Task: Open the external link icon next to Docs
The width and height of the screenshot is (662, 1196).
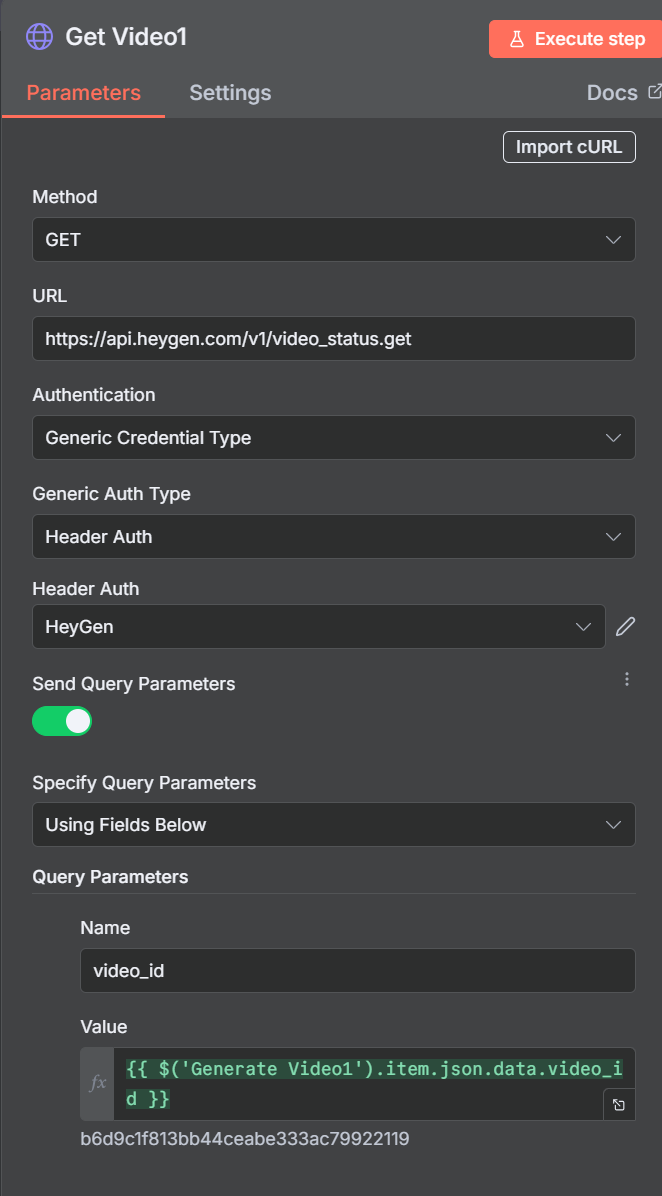Action: pyautogui.click(x=654, y=92)
